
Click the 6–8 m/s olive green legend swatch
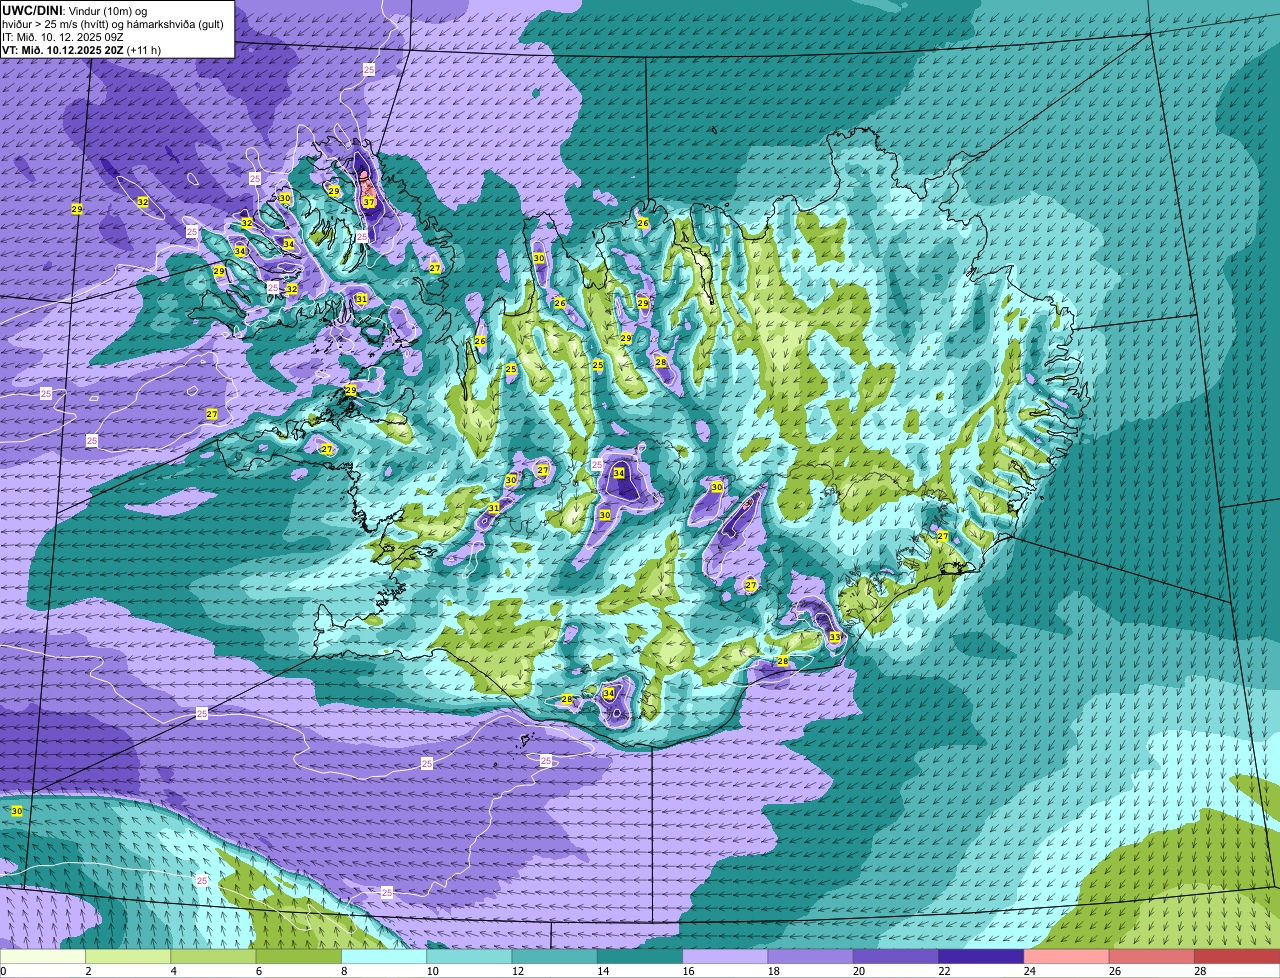coord(300,957)
